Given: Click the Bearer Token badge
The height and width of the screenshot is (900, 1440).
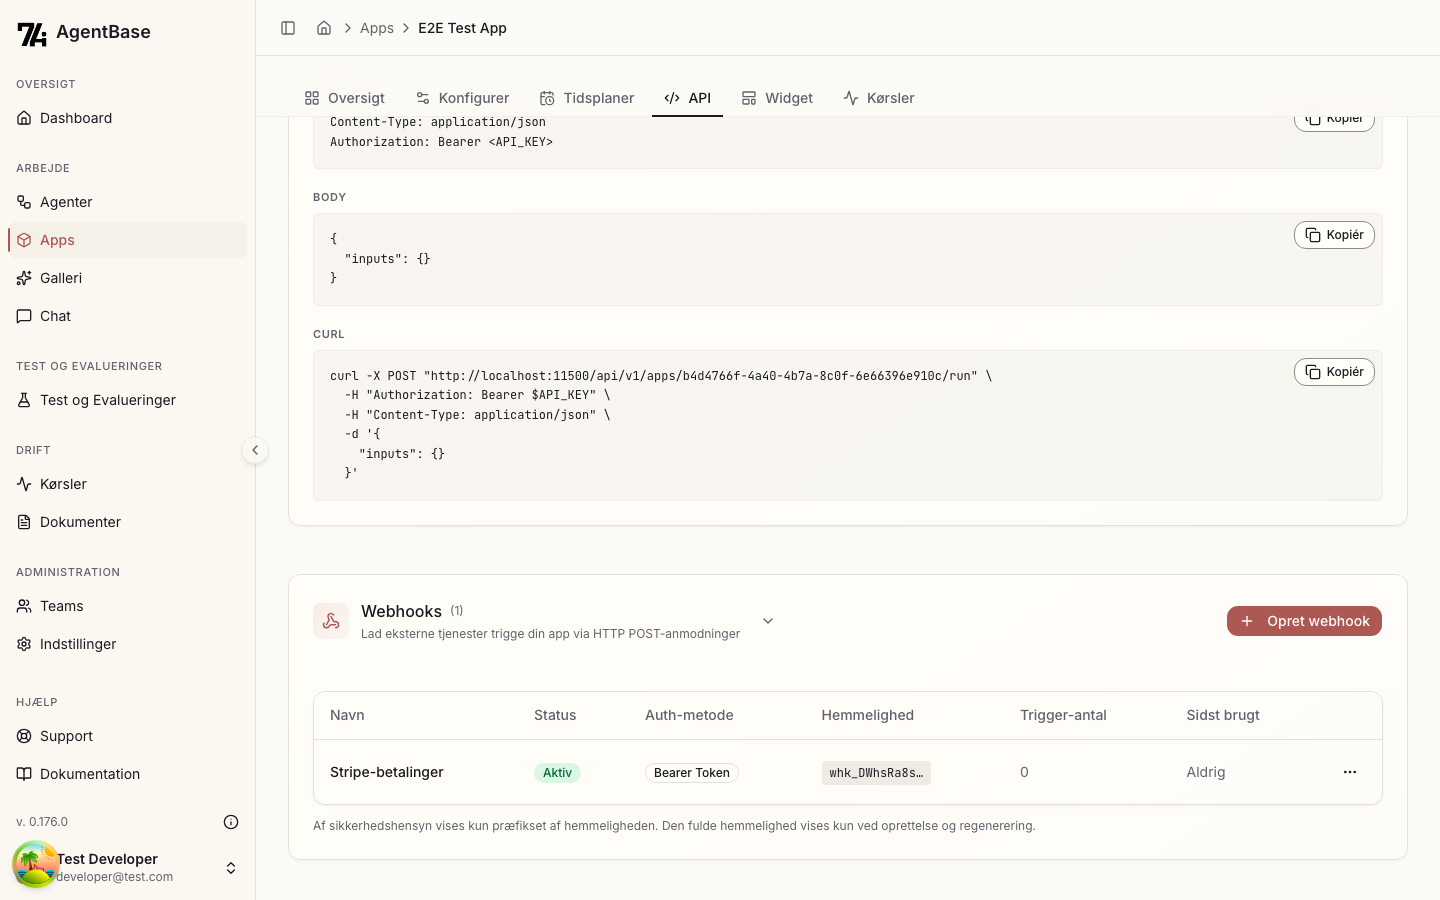Looking at the screenshot, I should (x=692, y=773).
